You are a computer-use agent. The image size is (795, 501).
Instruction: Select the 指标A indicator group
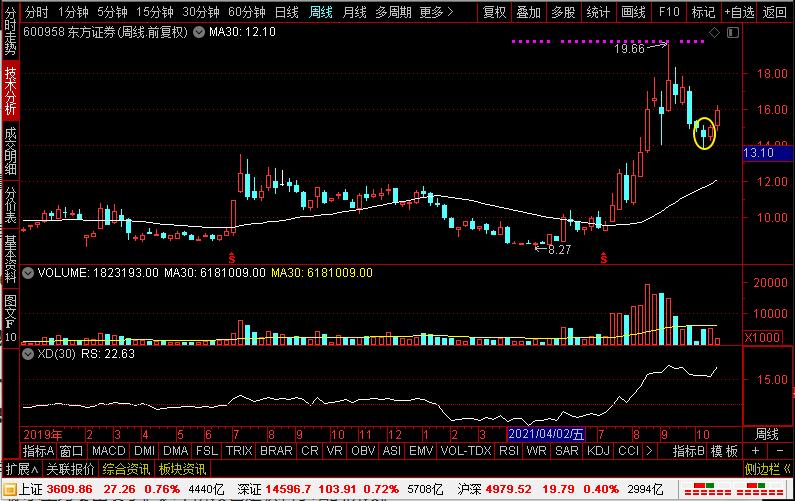39,451
